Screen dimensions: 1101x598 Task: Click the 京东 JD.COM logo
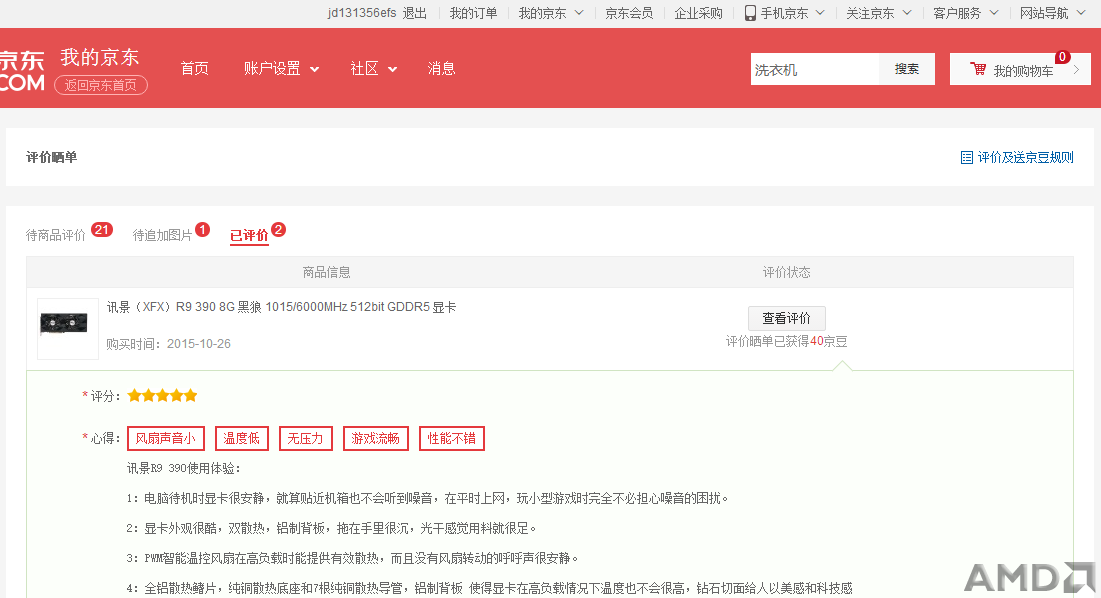[x=22, y=70]
